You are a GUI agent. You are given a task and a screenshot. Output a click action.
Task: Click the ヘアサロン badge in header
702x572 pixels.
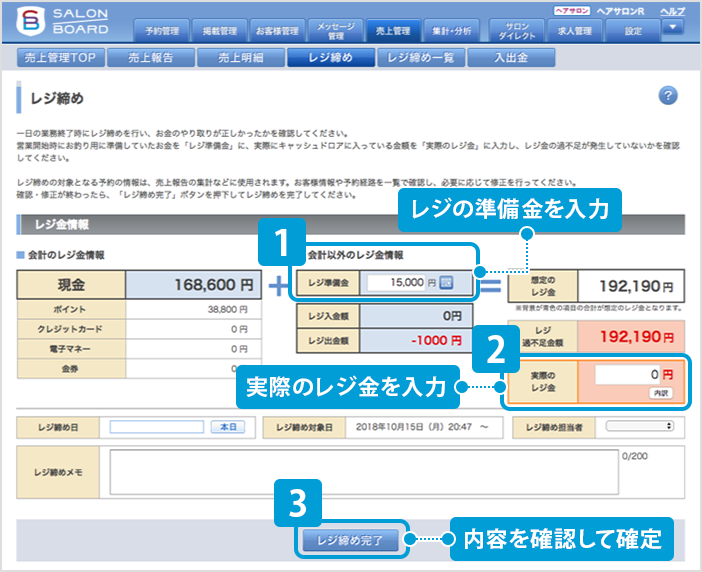click(572, 11)
